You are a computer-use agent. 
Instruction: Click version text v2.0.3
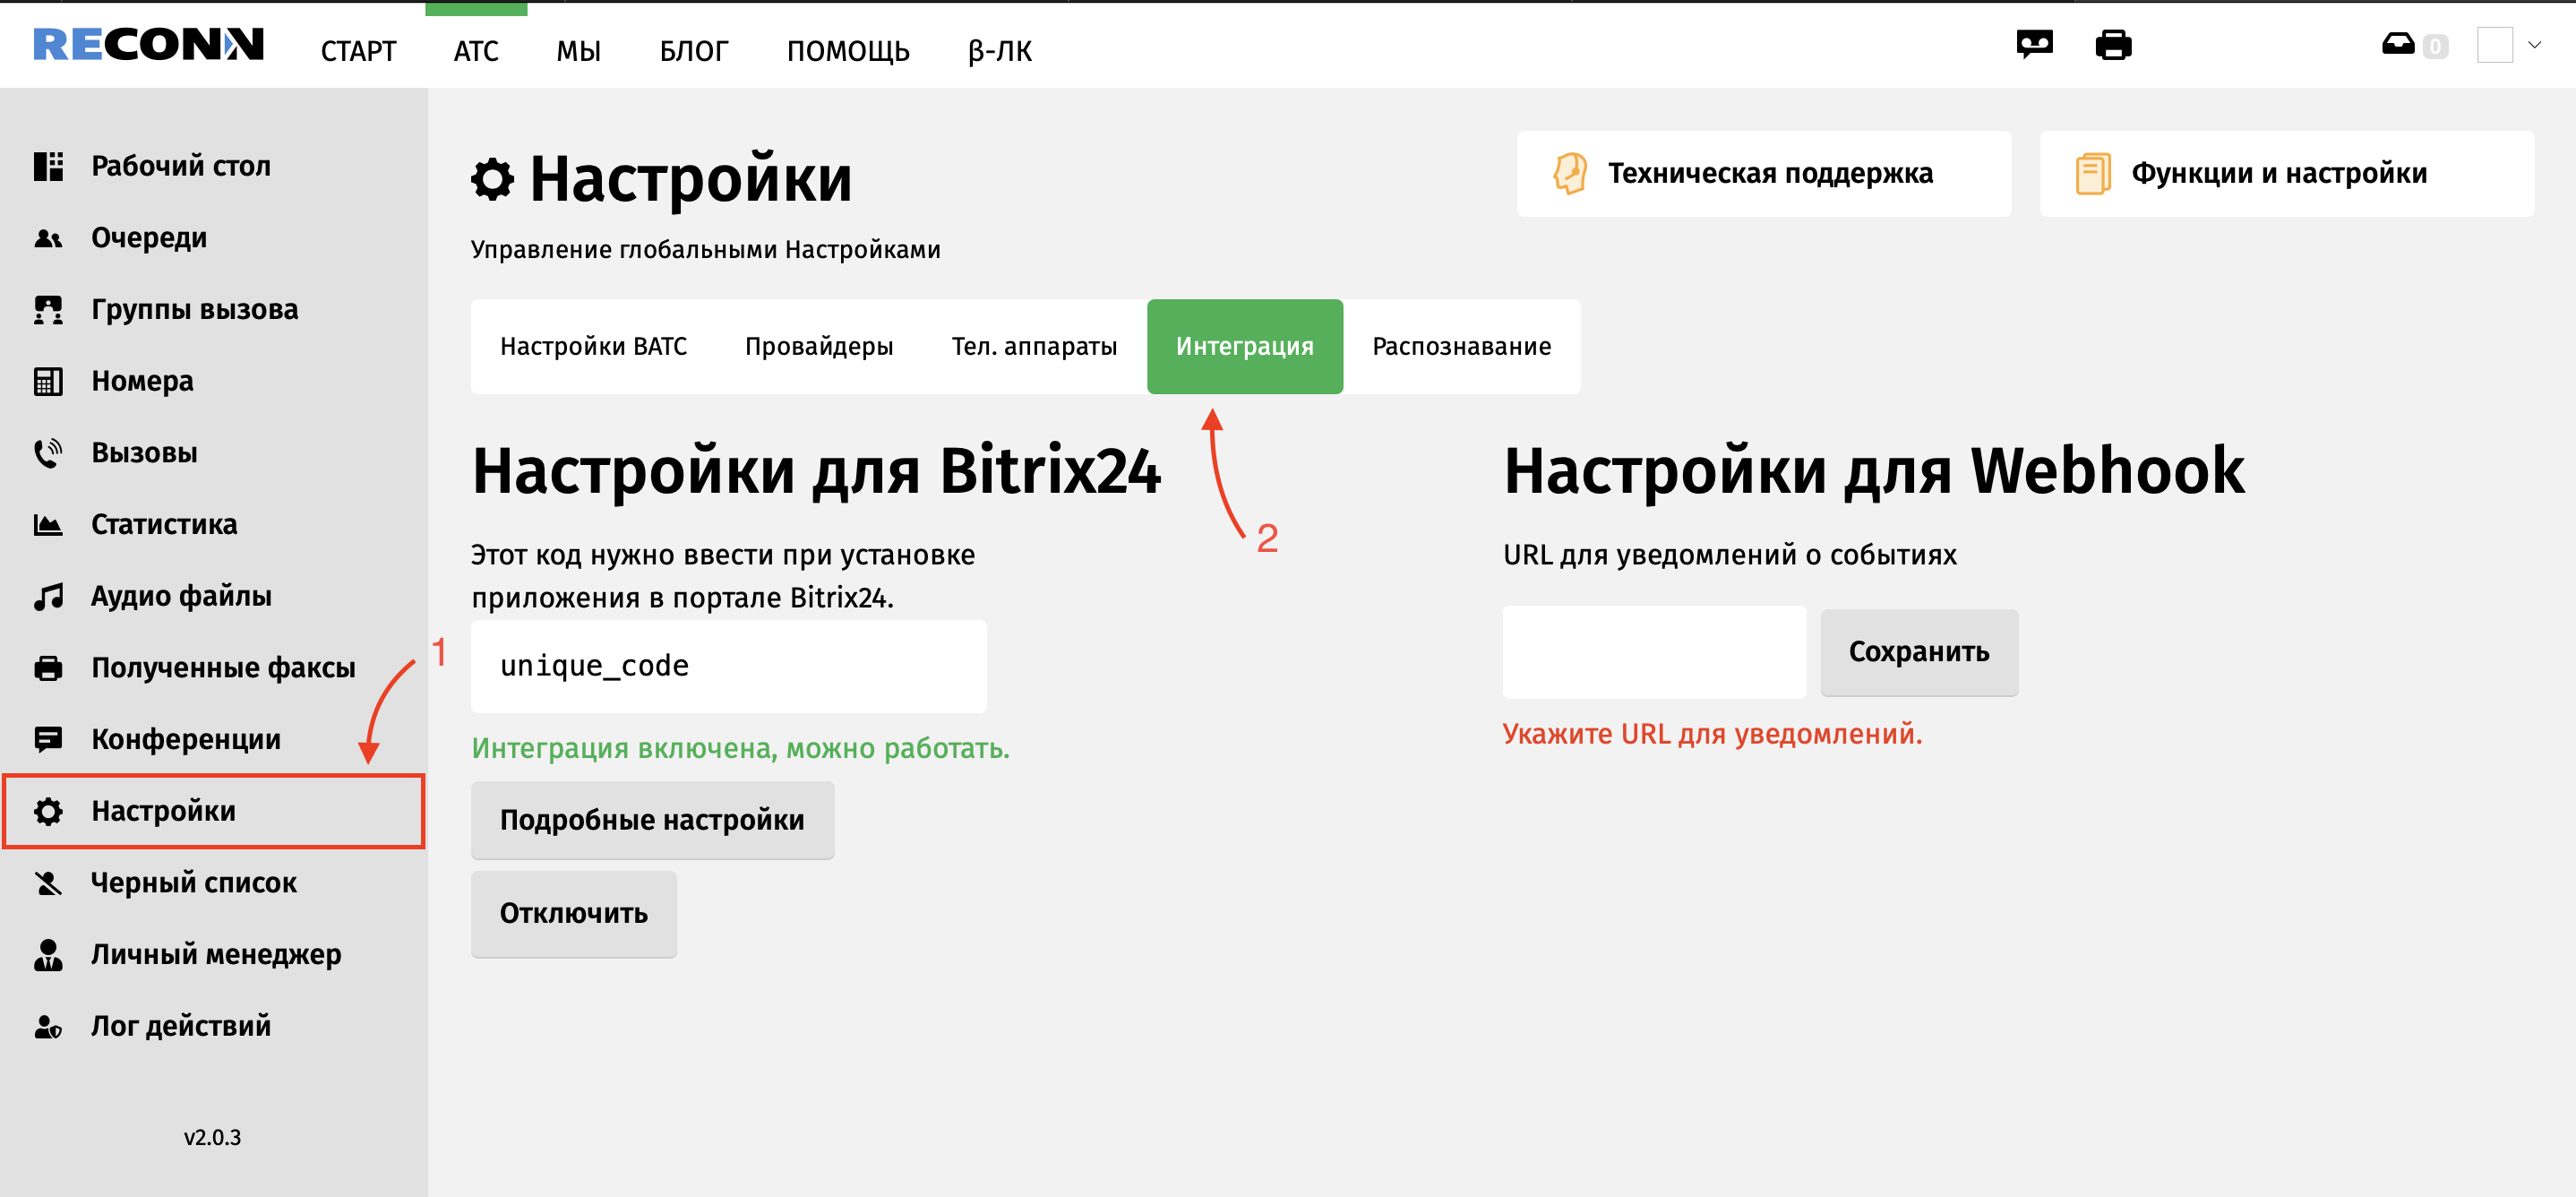[212, 1138]
